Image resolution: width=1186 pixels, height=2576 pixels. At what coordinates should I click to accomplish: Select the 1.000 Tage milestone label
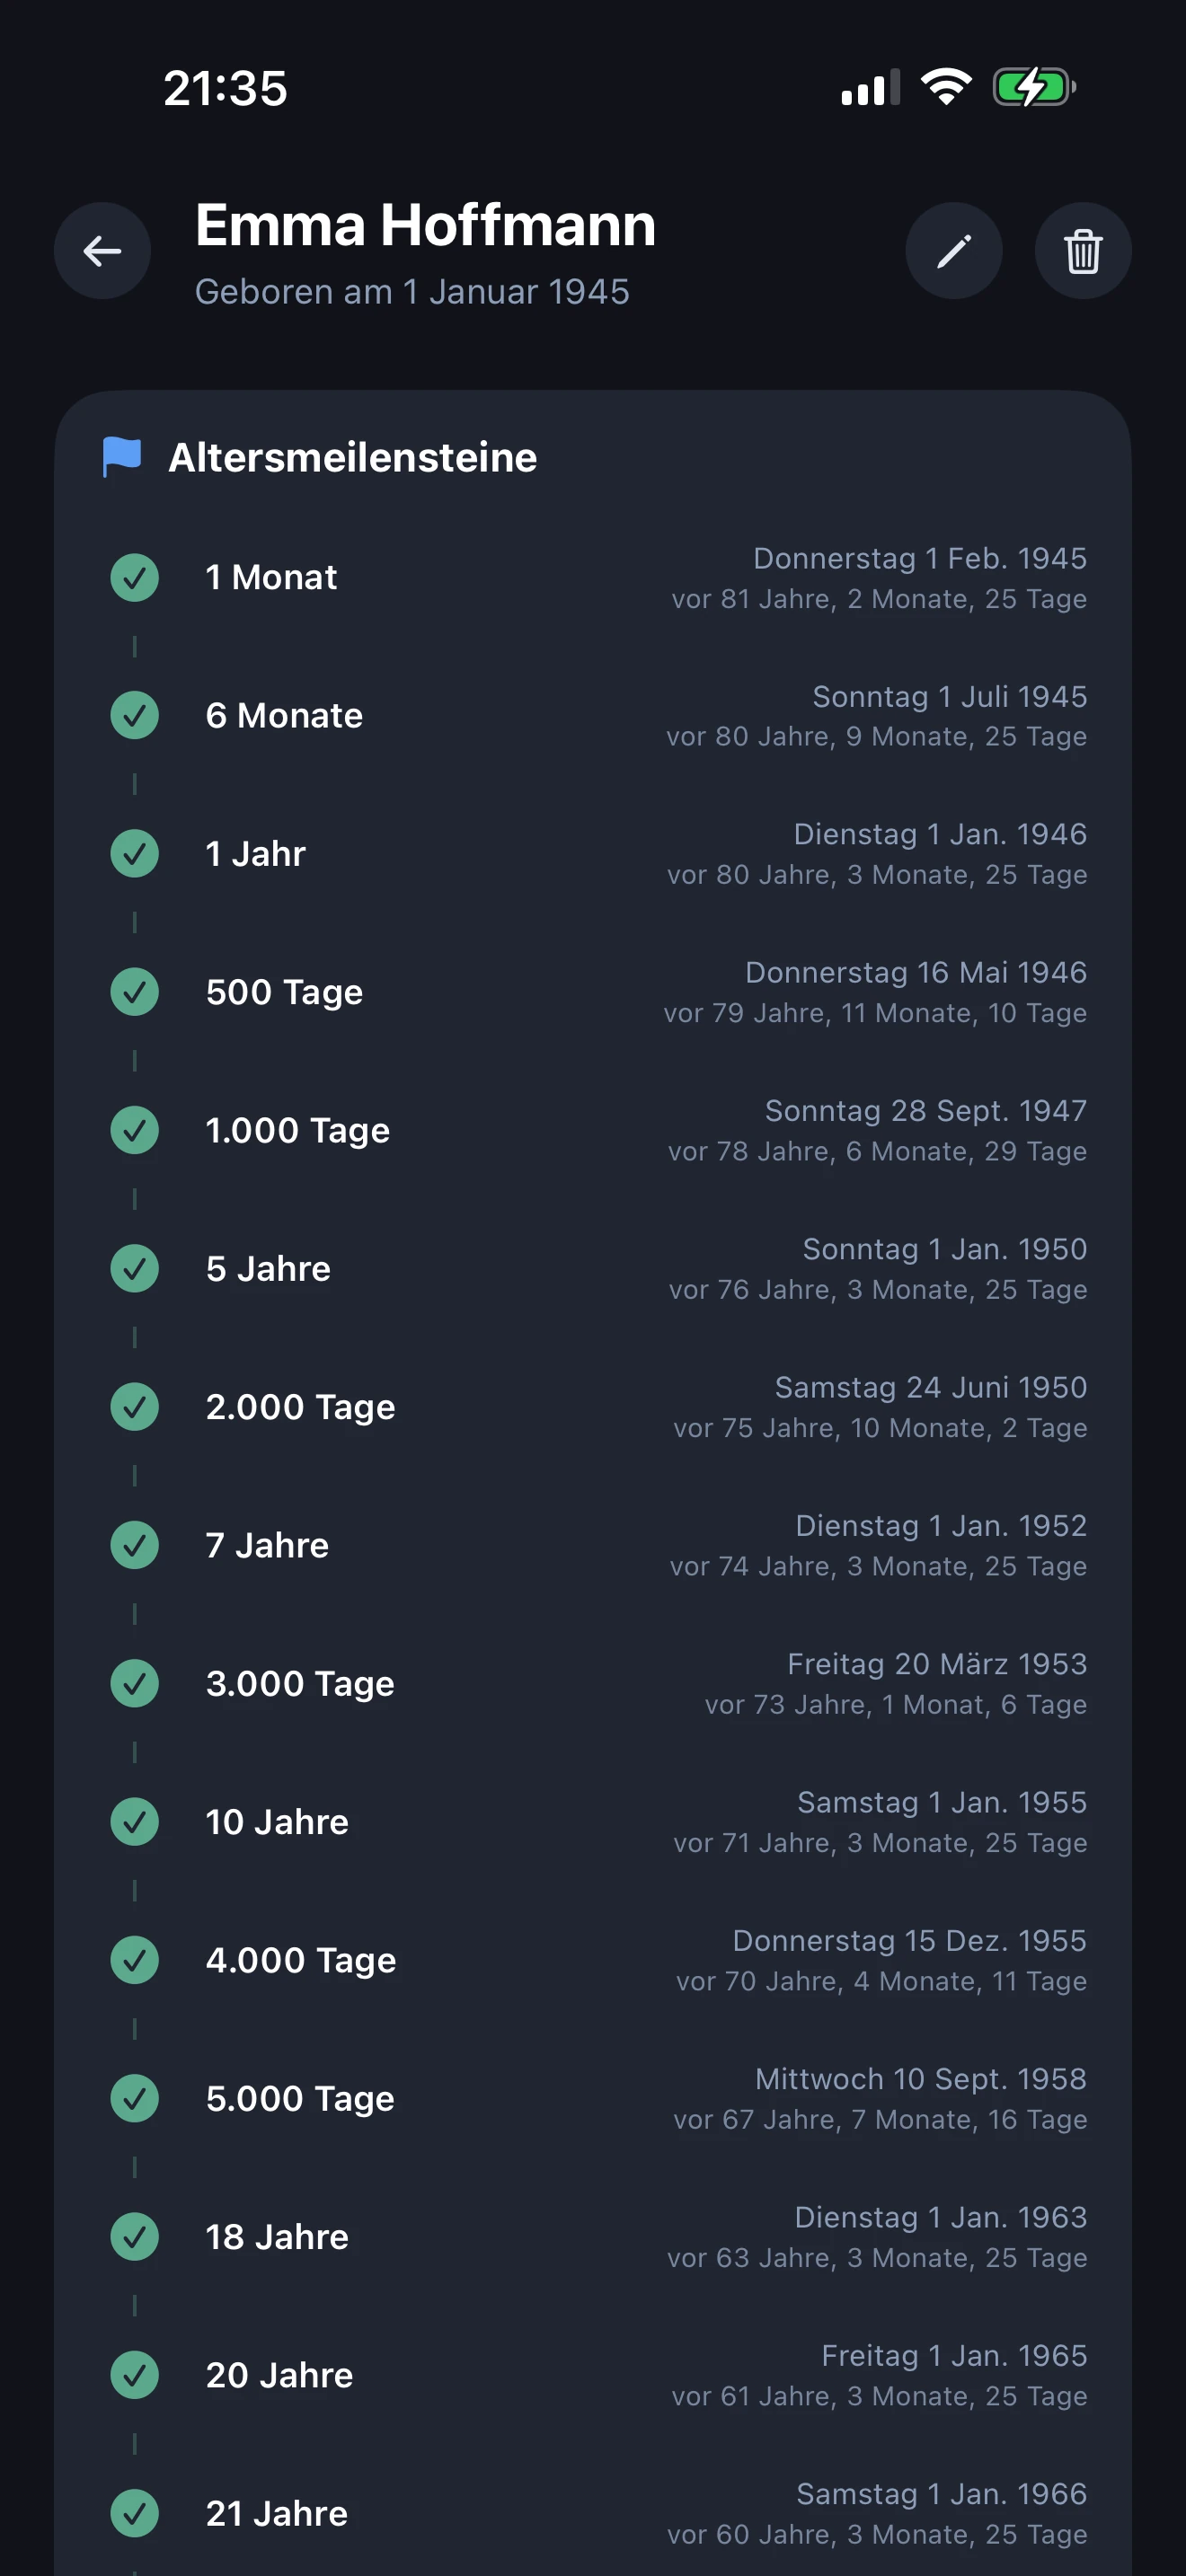[x=297, y=1131]
